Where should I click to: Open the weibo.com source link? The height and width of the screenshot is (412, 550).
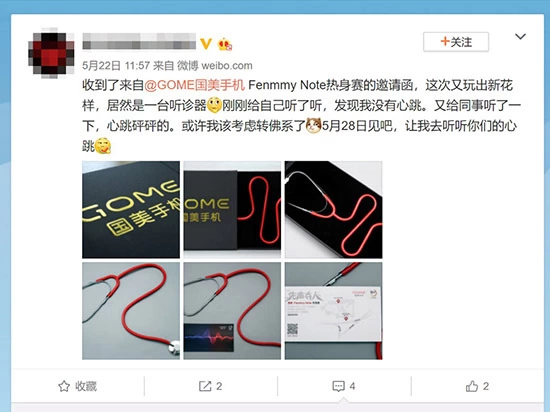tap(227, 65)
